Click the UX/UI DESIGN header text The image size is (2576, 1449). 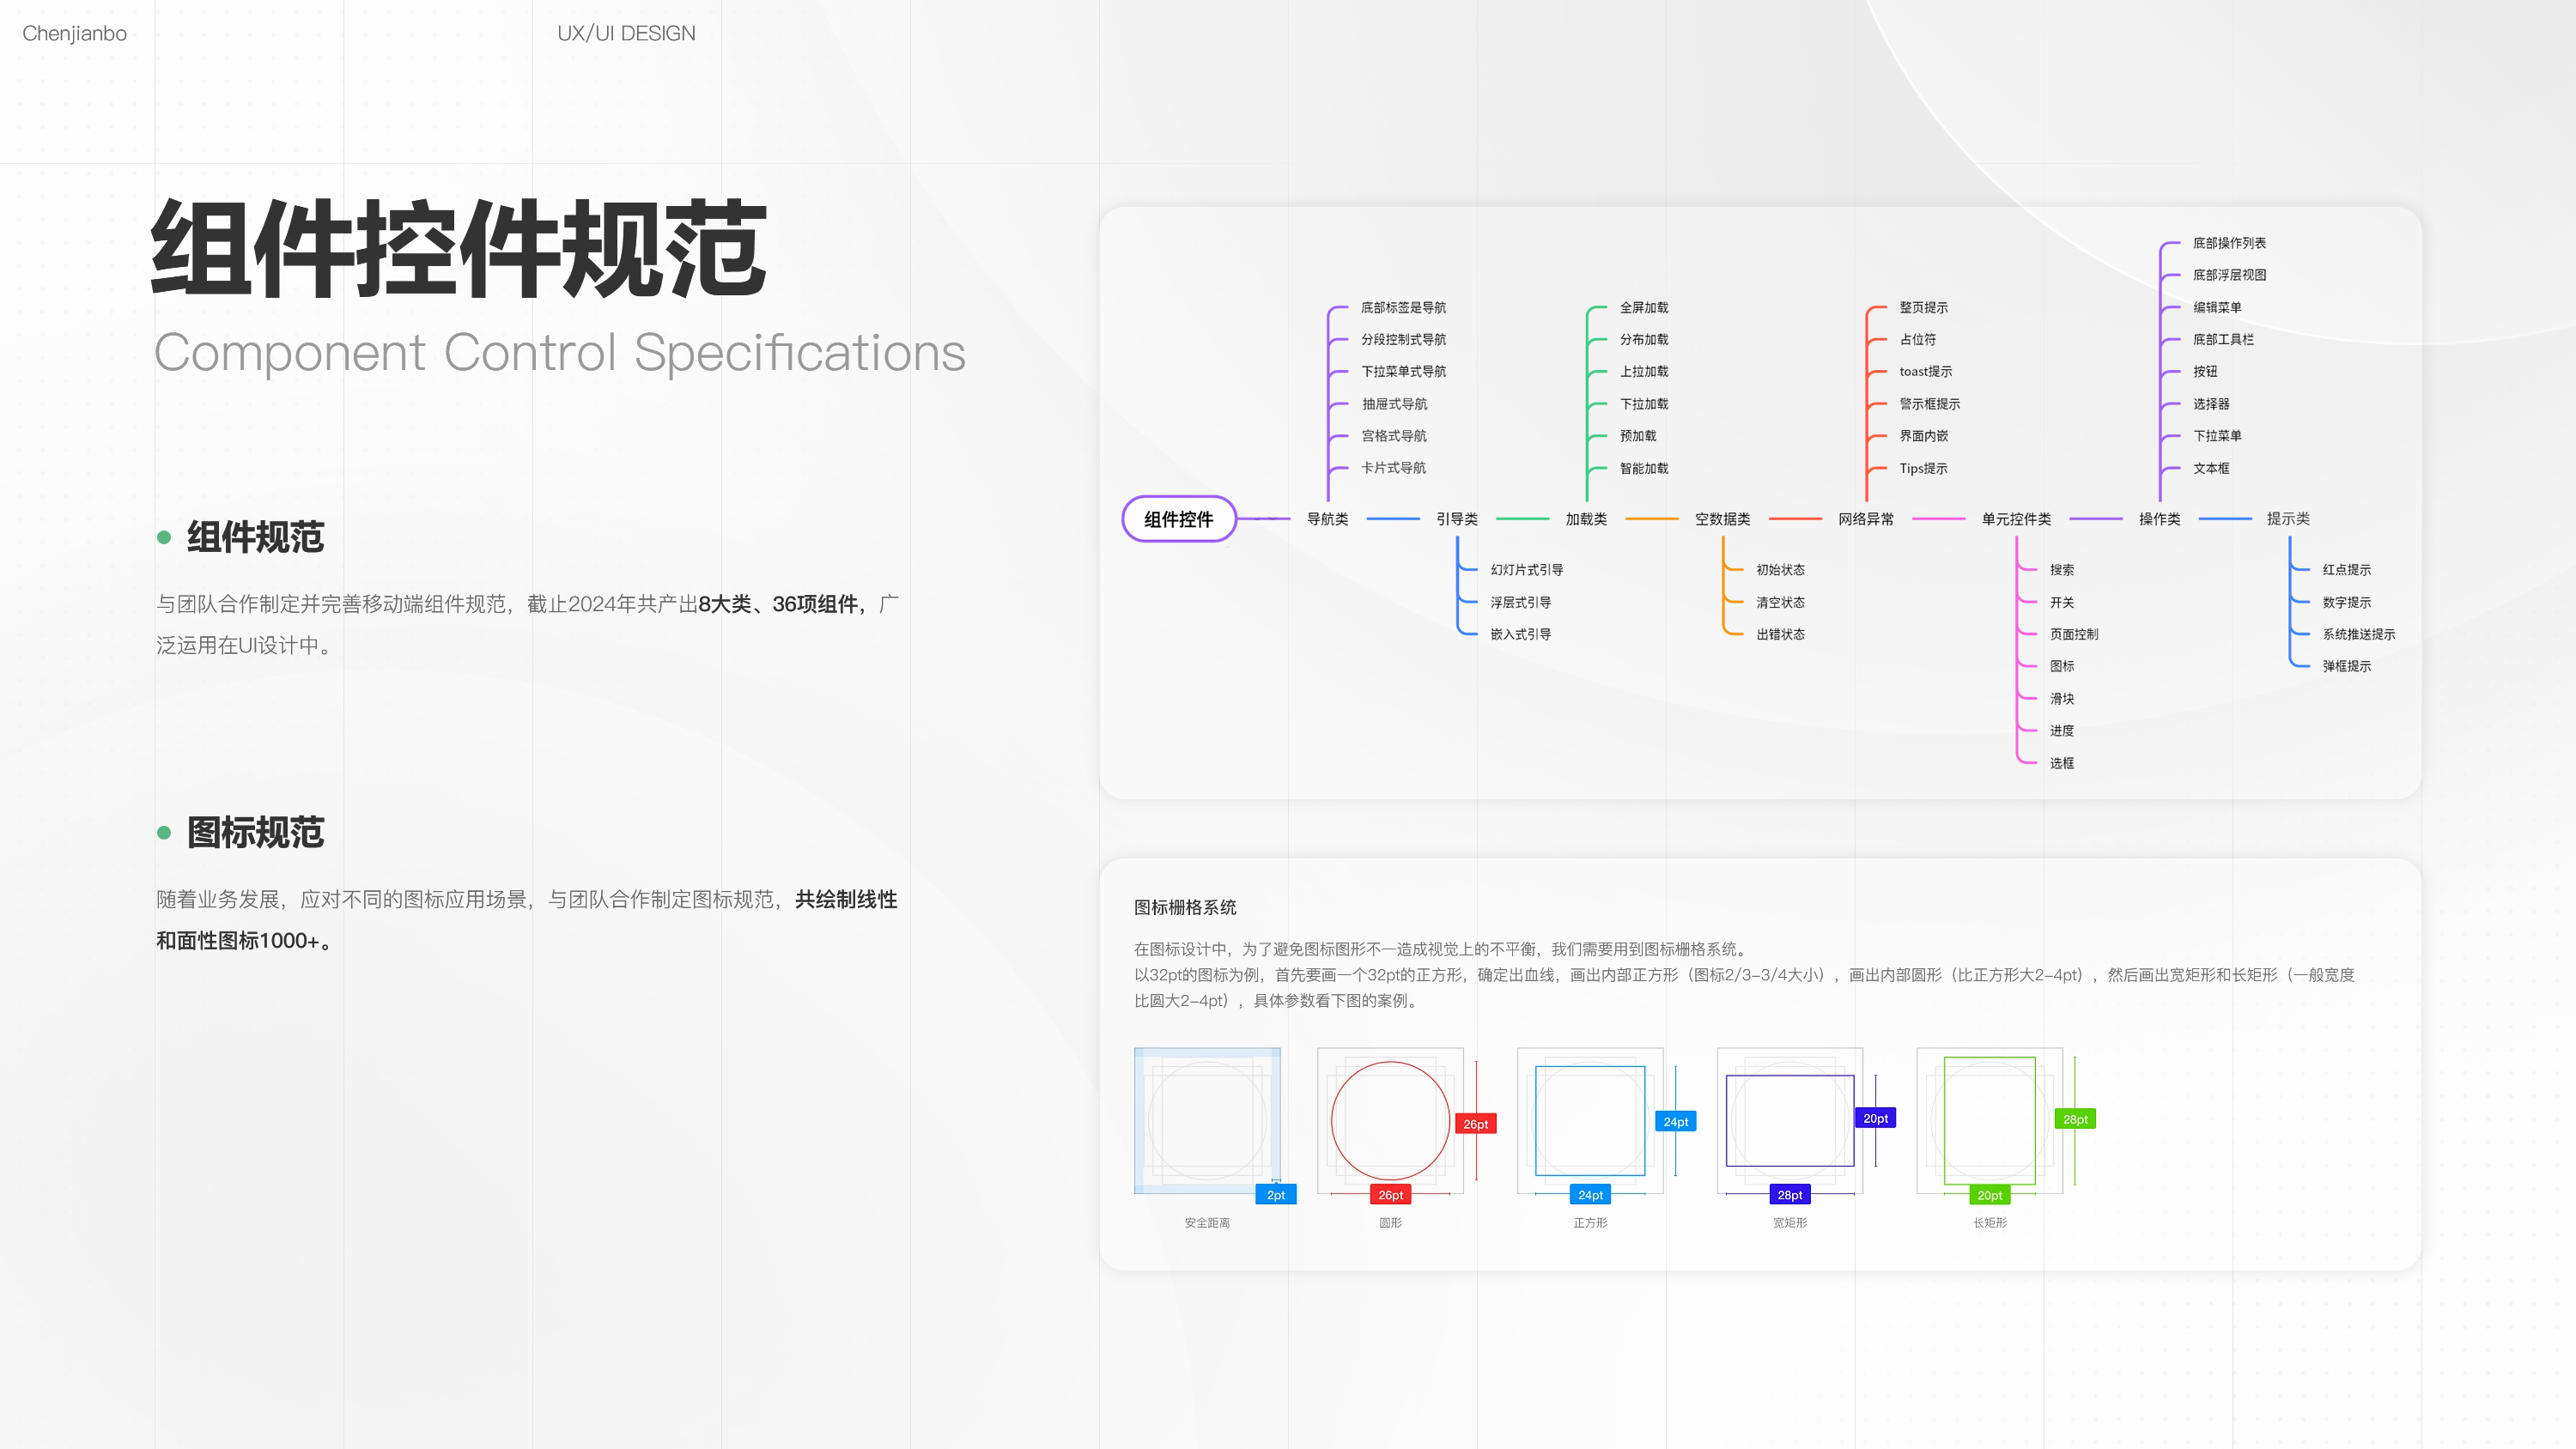pos(626,33)
